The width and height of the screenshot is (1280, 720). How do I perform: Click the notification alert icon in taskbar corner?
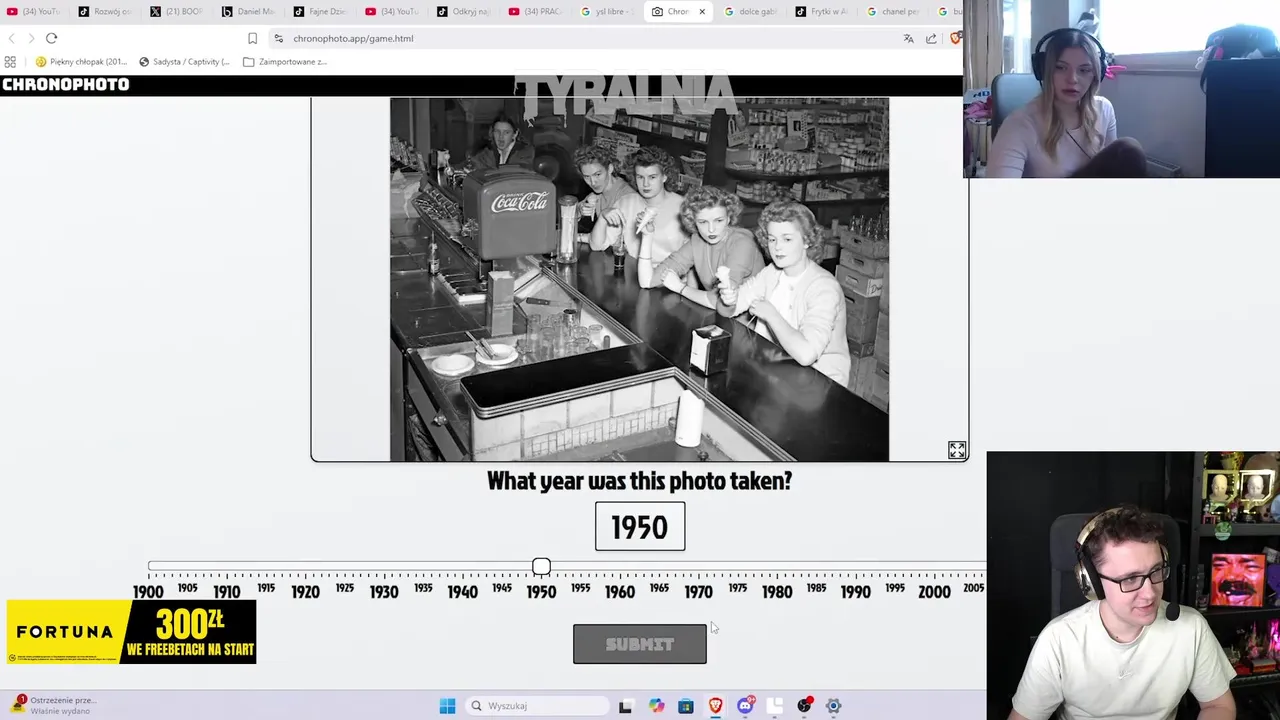(17, 705)
